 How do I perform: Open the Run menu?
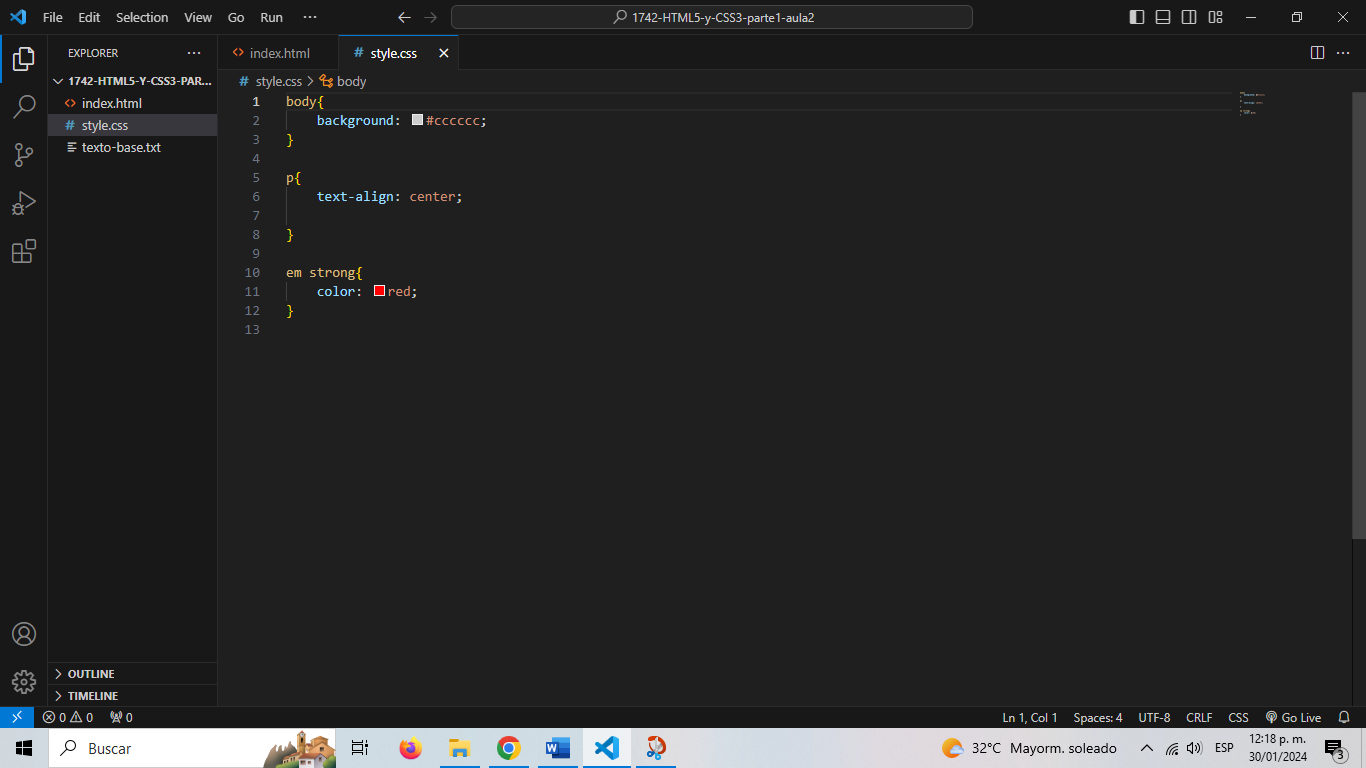pyautogui.click(x=271, y=17)
